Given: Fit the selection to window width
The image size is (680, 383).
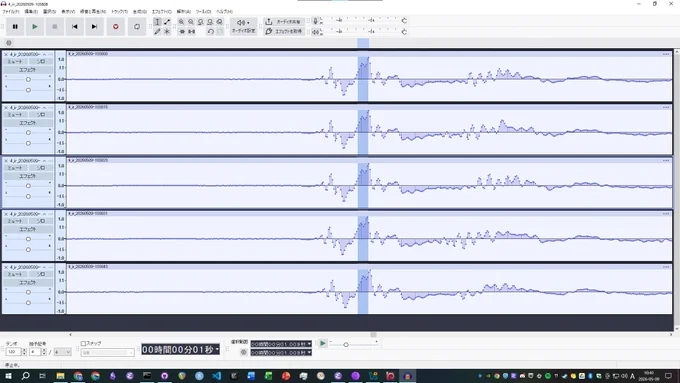Looking at the screenshot, I should [x=200, y=22].
